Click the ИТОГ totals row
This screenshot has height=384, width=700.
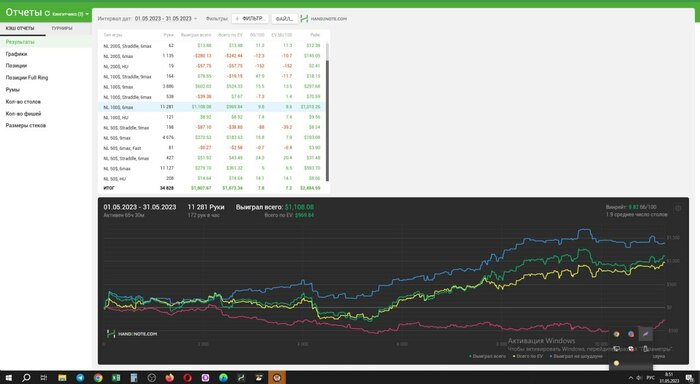pos(212,188)
